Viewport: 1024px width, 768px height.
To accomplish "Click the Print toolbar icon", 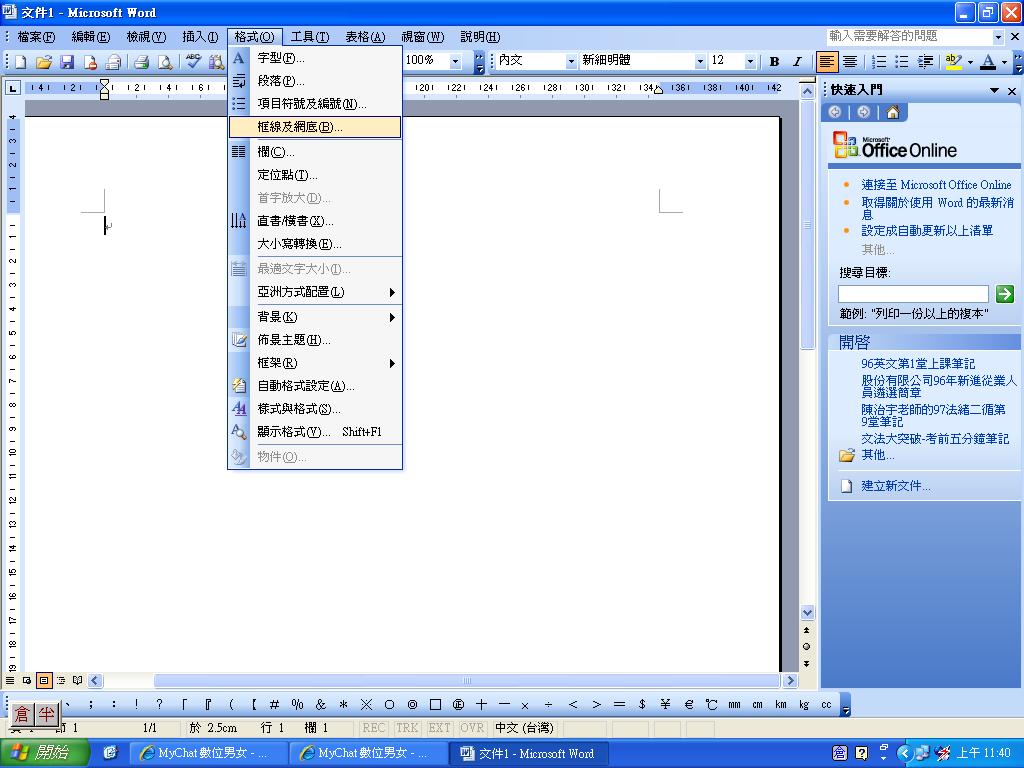I will [x=141, y=62].
